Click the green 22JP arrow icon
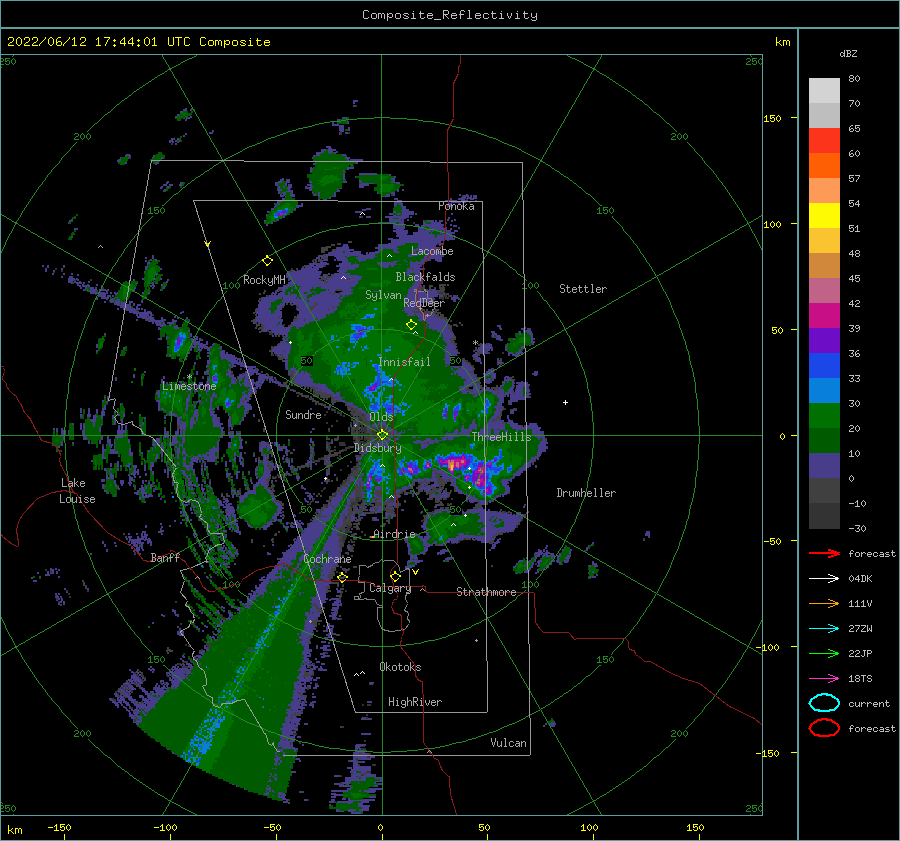This screenshot has width=900, height=841. coord(824,653)
